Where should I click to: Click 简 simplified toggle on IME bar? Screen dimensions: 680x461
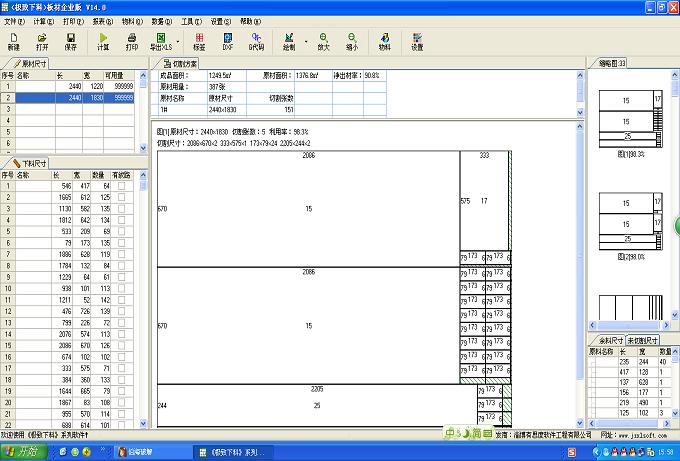pos(477,433)
